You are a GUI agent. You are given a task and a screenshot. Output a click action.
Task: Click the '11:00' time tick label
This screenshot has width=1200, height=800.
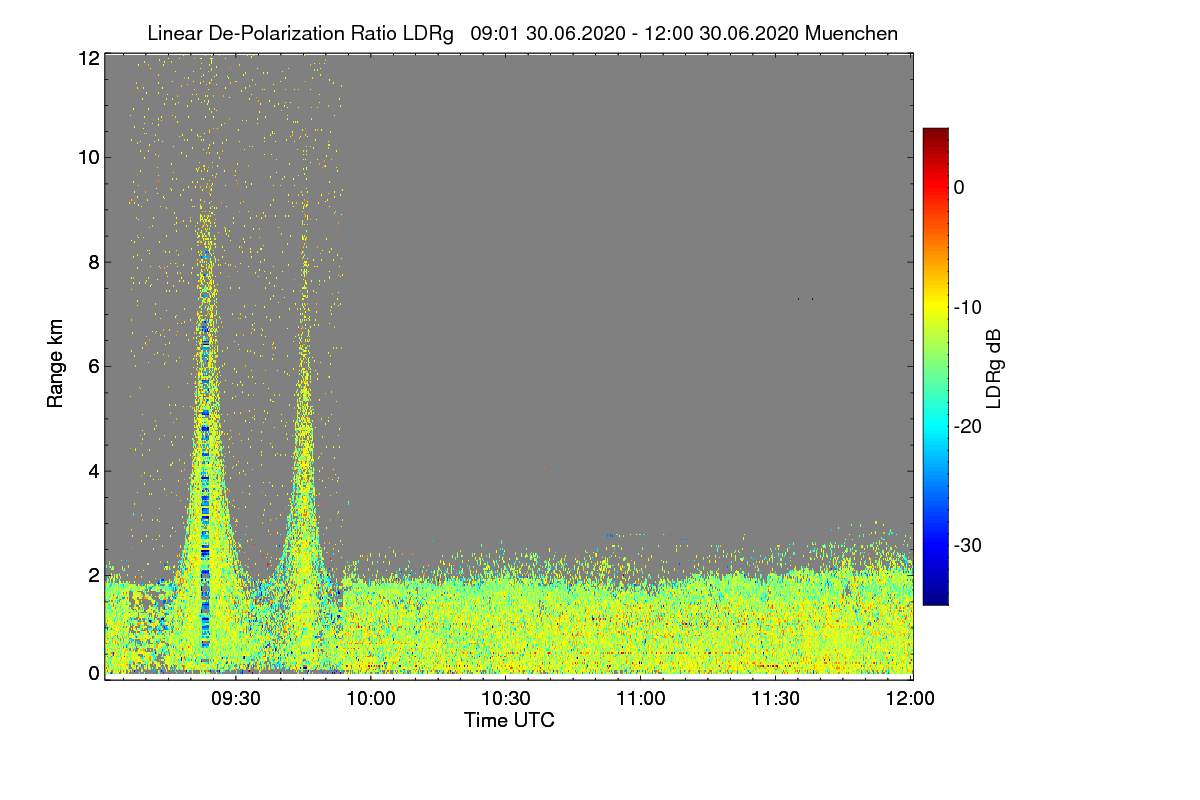[641, 698]
